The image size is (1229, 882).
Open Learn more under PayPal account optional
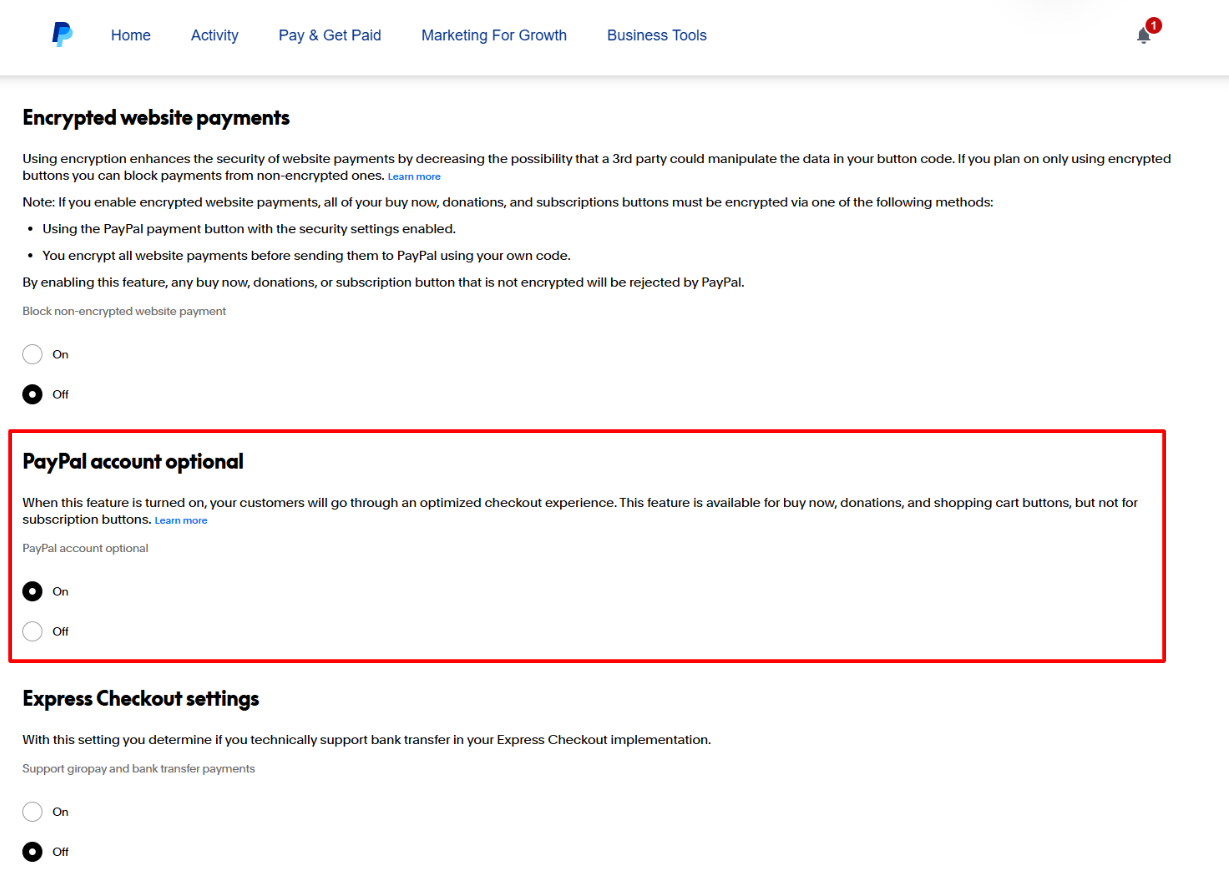pyautogui.click(x=181, y=521)
